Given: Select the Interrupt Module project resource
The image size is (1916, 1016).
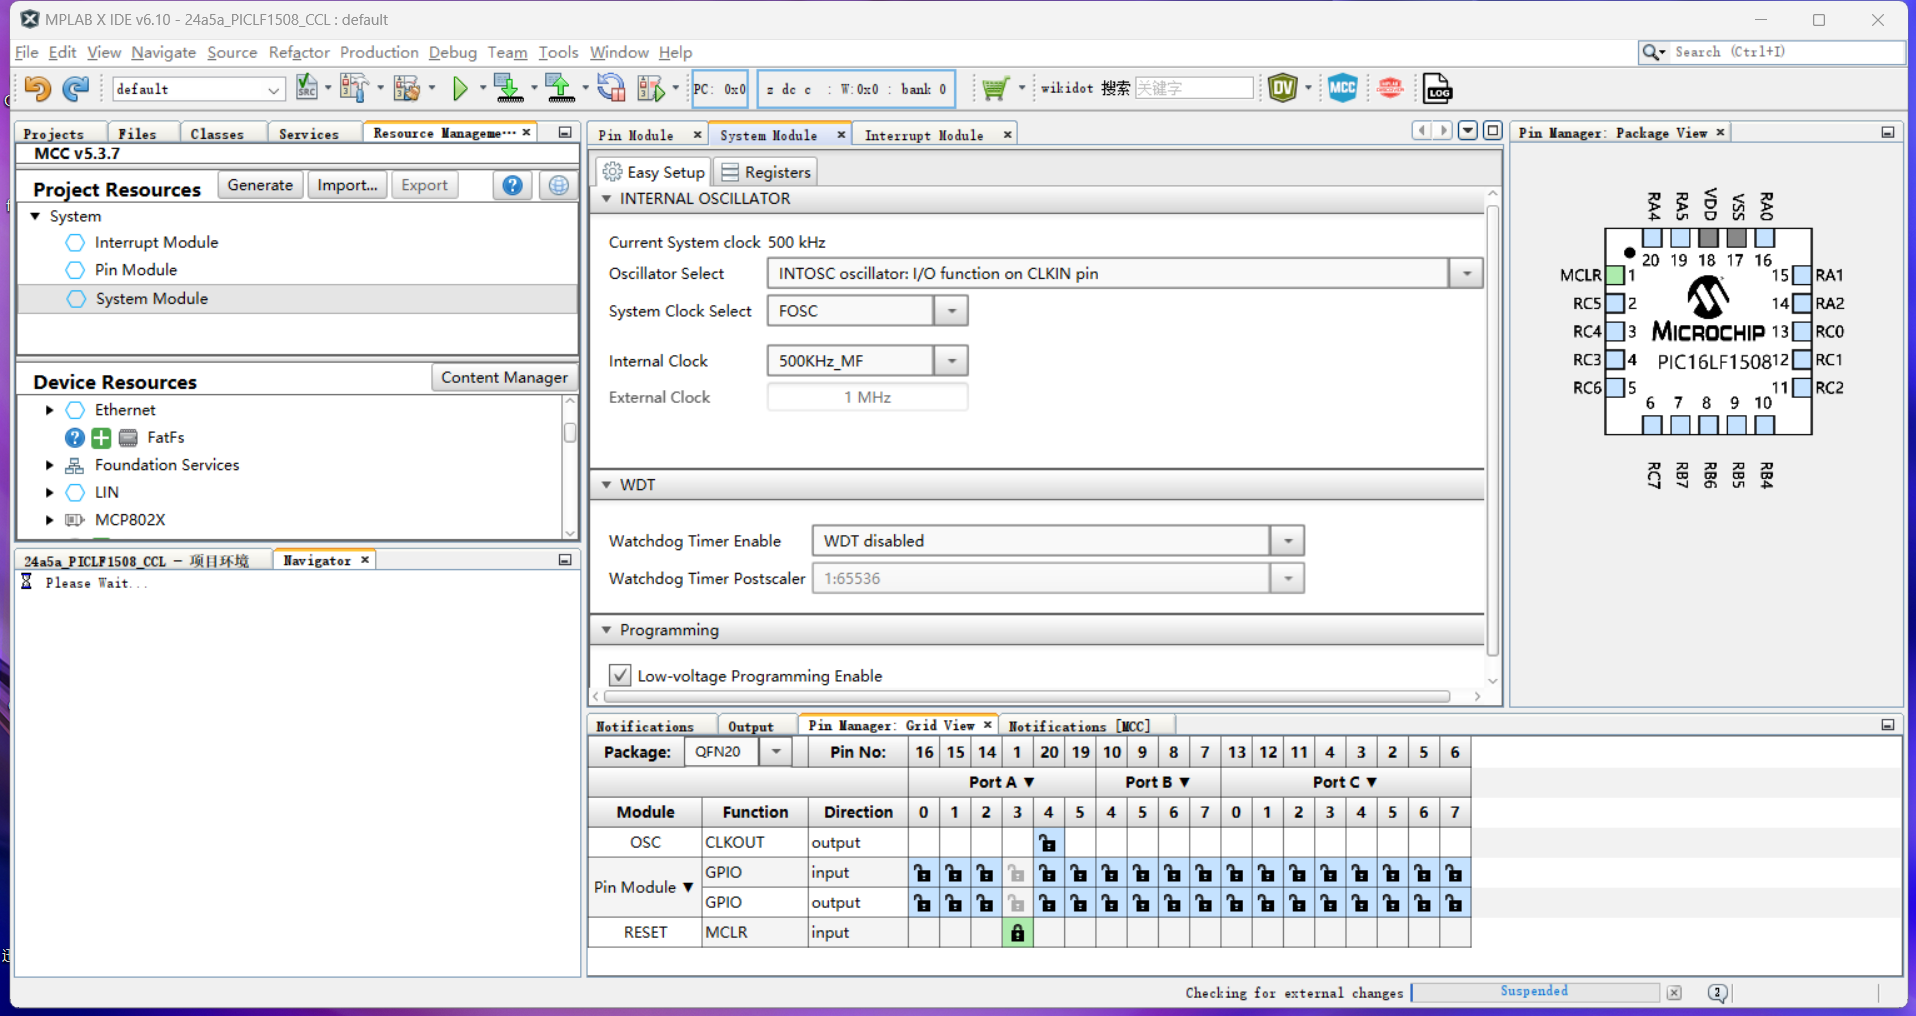Looking at the screenshot, I should tap(75, 242).
